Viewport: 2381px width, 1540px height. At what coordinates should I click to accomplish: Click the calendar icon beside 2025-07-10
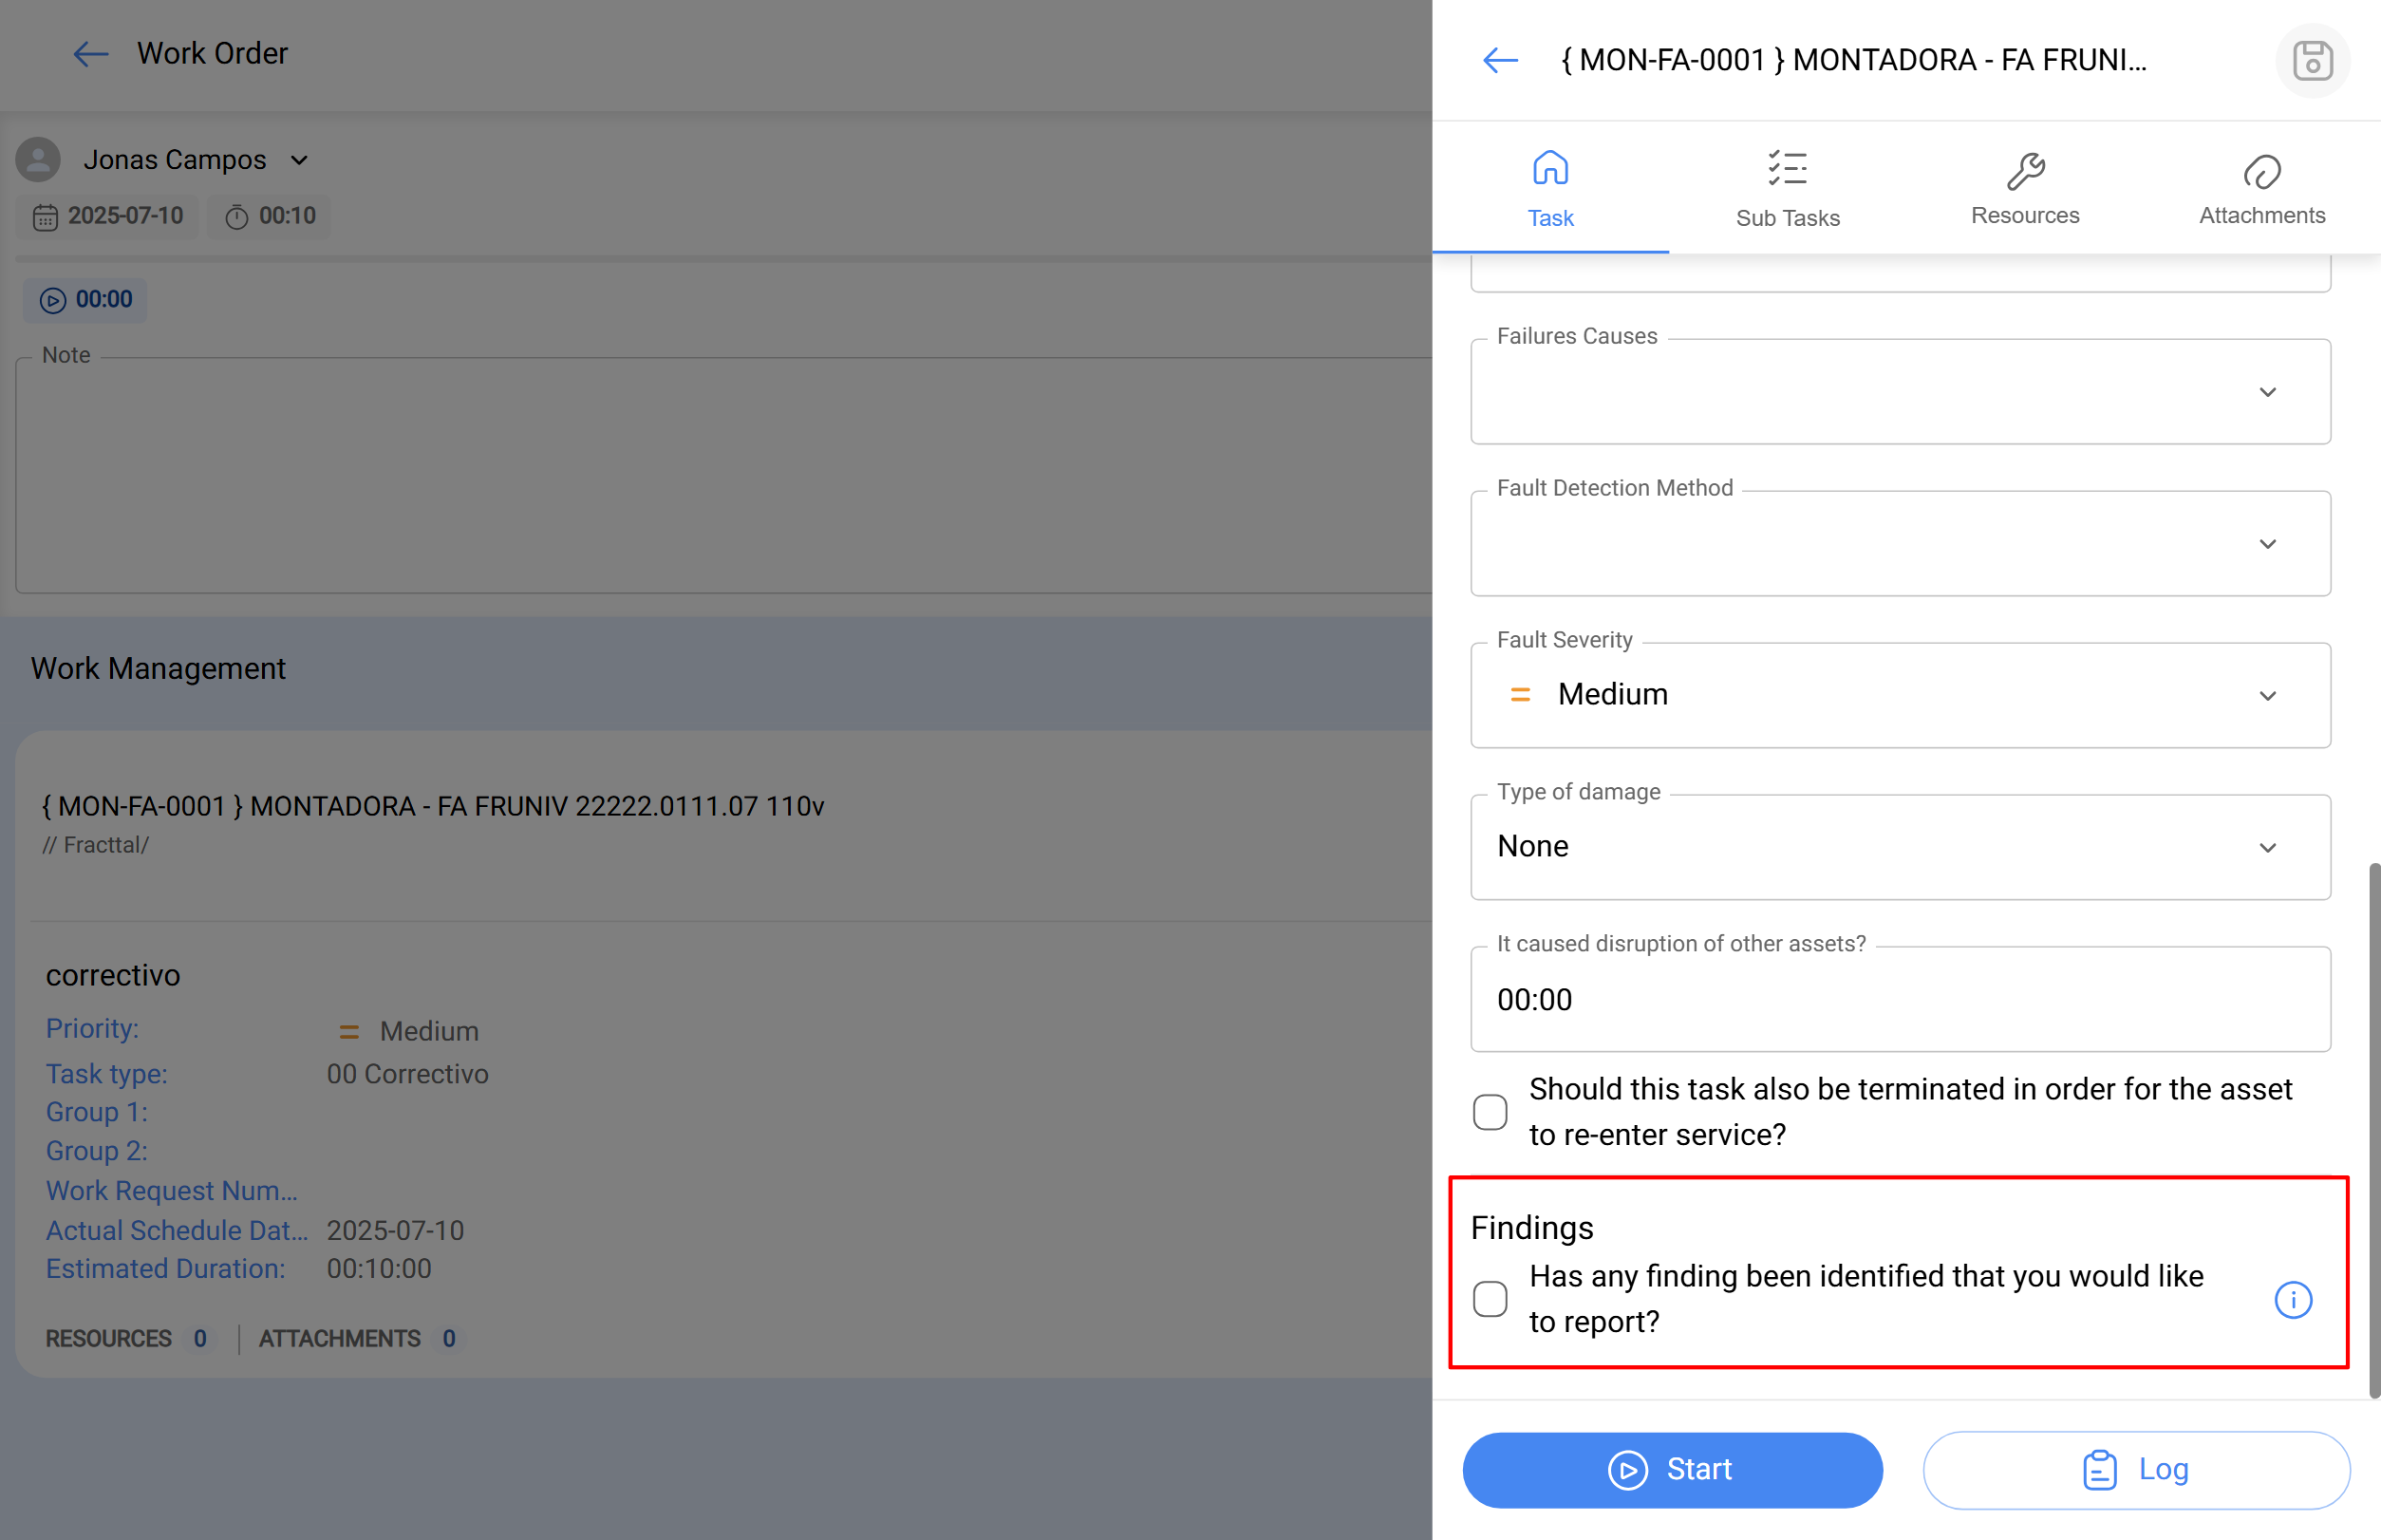click(45, 217)
